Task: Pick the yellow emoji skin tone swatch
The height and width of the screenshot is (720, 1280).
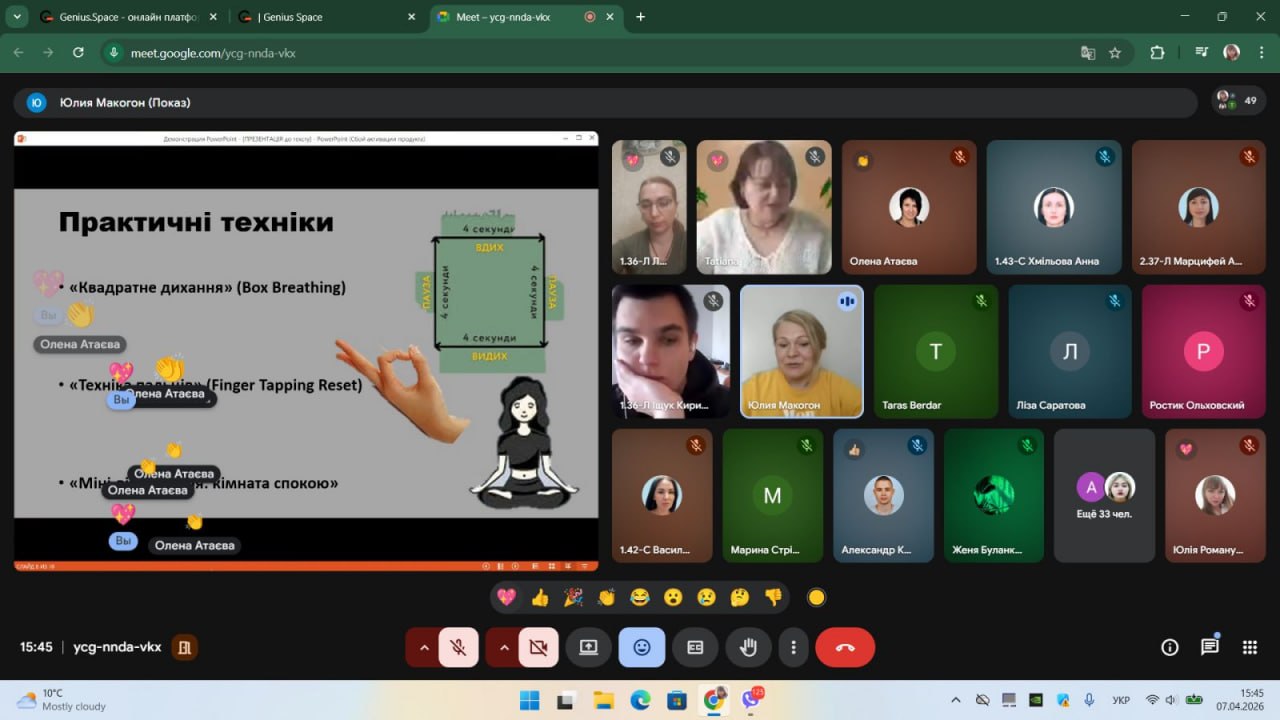Action: (x=816, y=598)
